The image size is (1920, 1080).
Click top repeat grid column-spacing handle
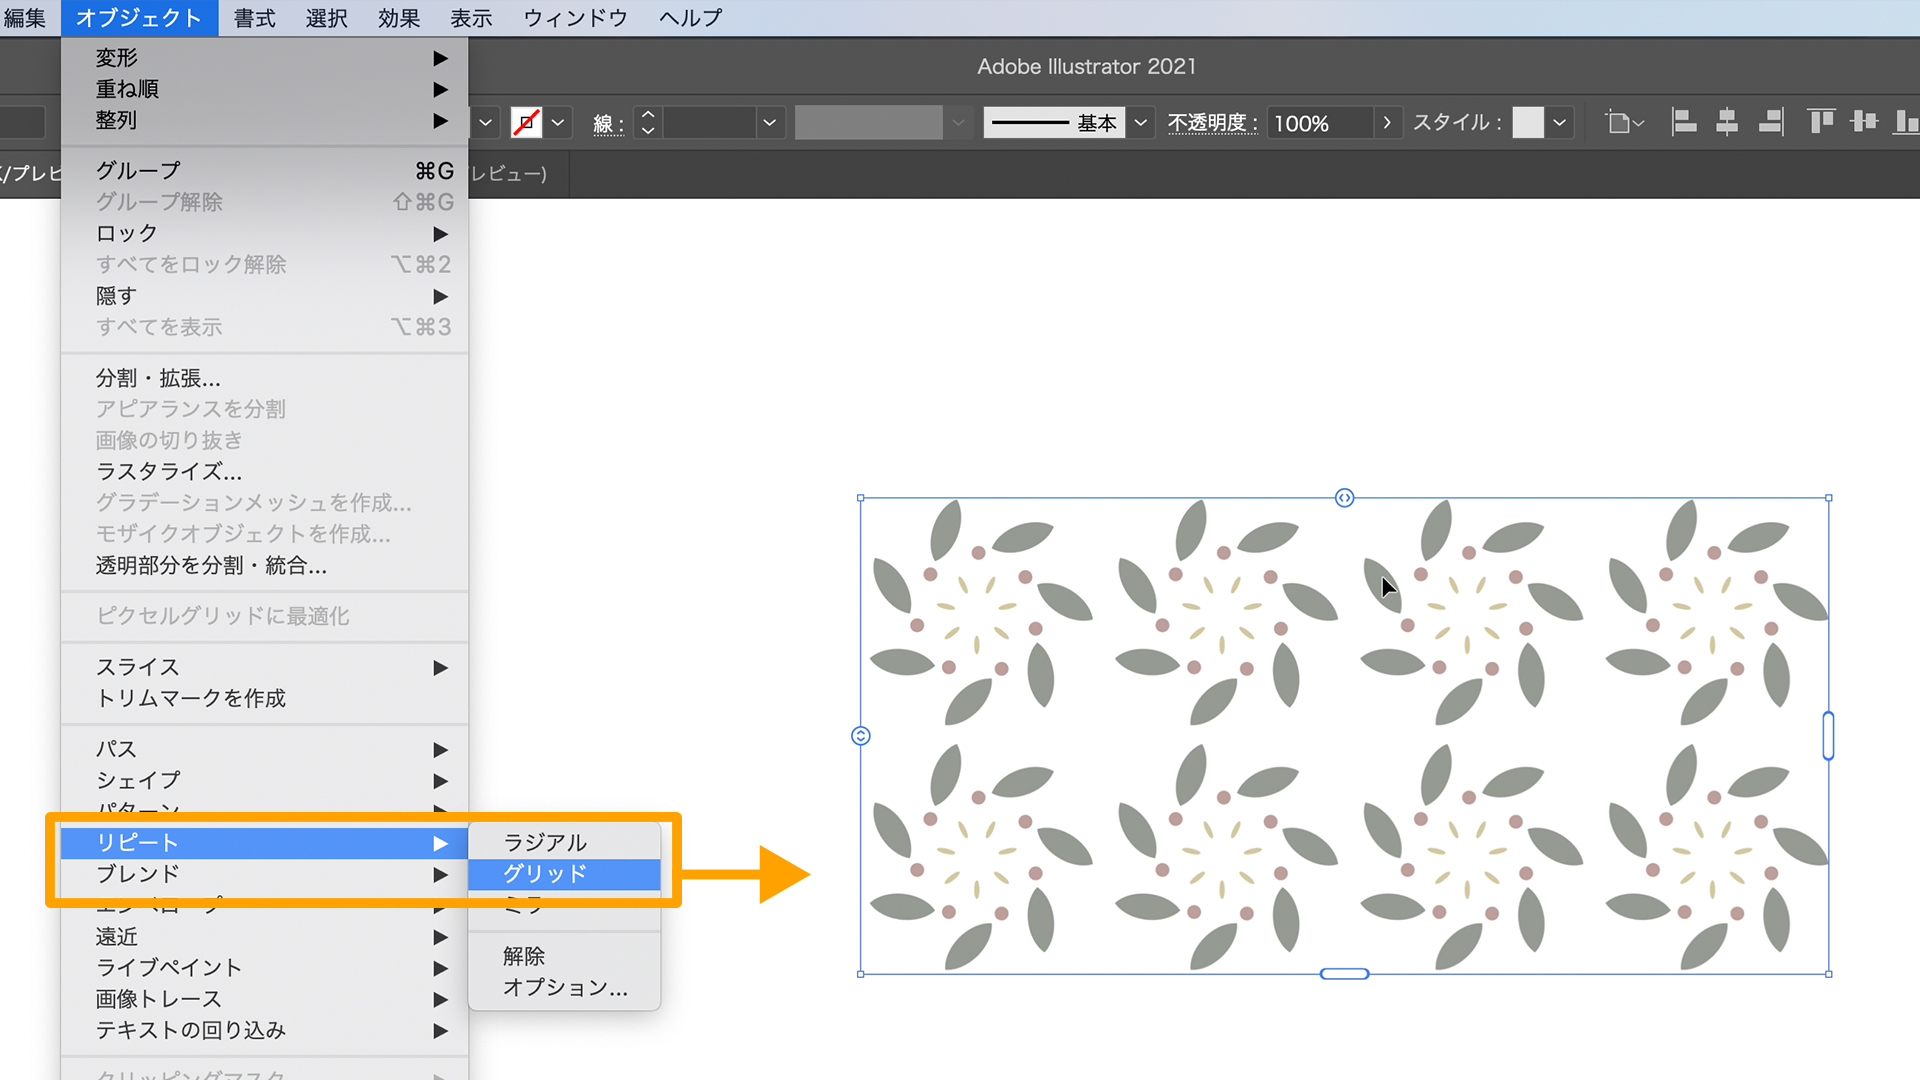(x=1344, y=498)
